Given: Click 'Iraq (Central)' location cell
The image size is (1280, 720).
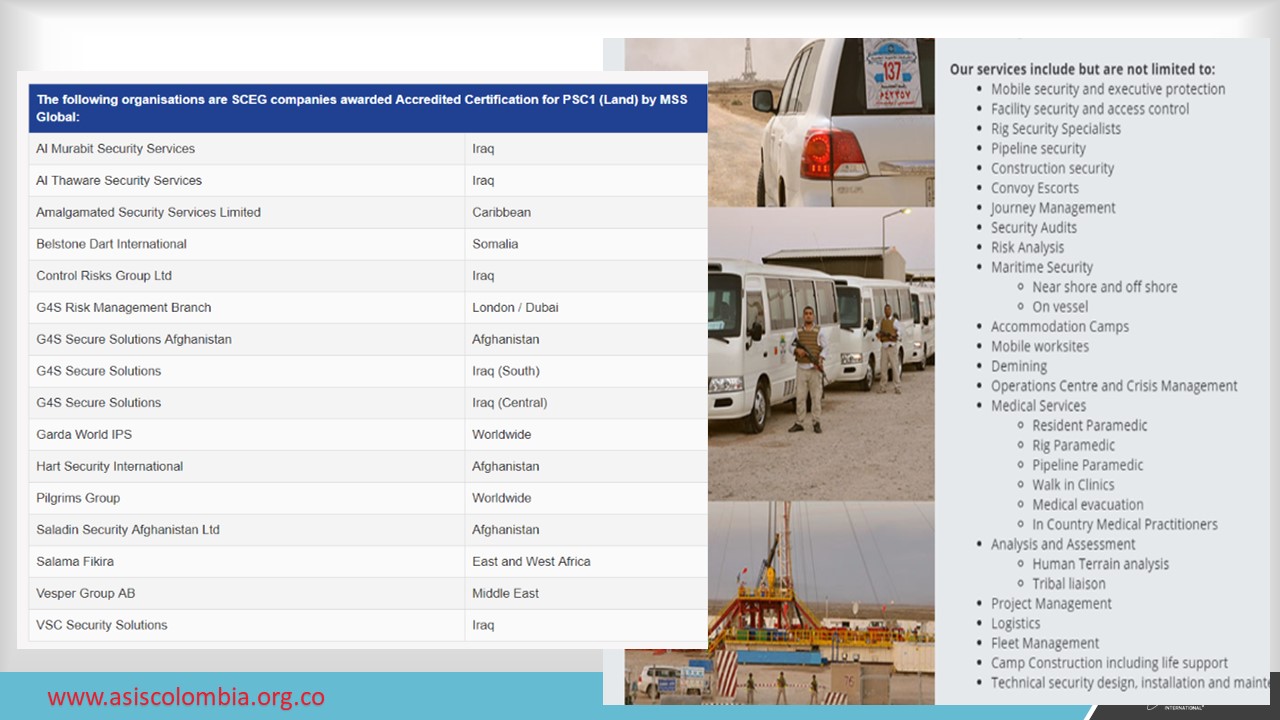Looking at the screenshot, I should pos(586,403).
